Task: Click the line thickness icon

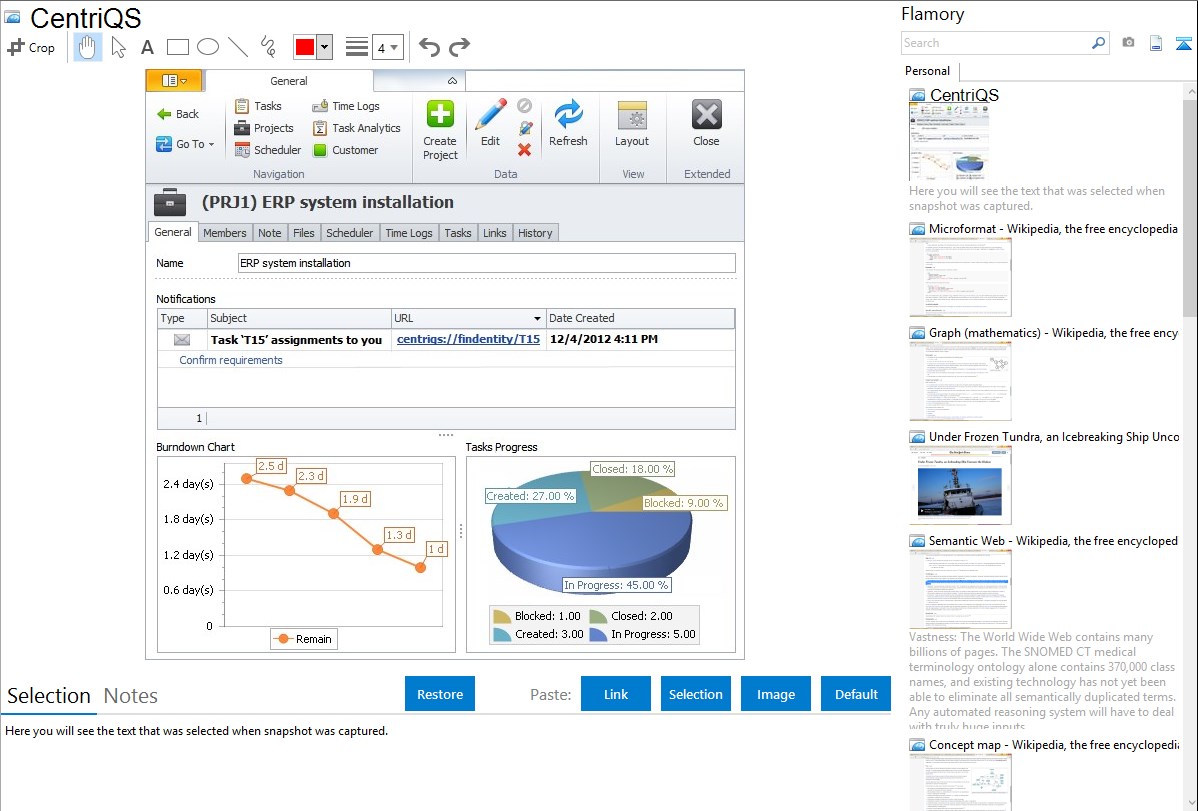Action: point(357,47)
